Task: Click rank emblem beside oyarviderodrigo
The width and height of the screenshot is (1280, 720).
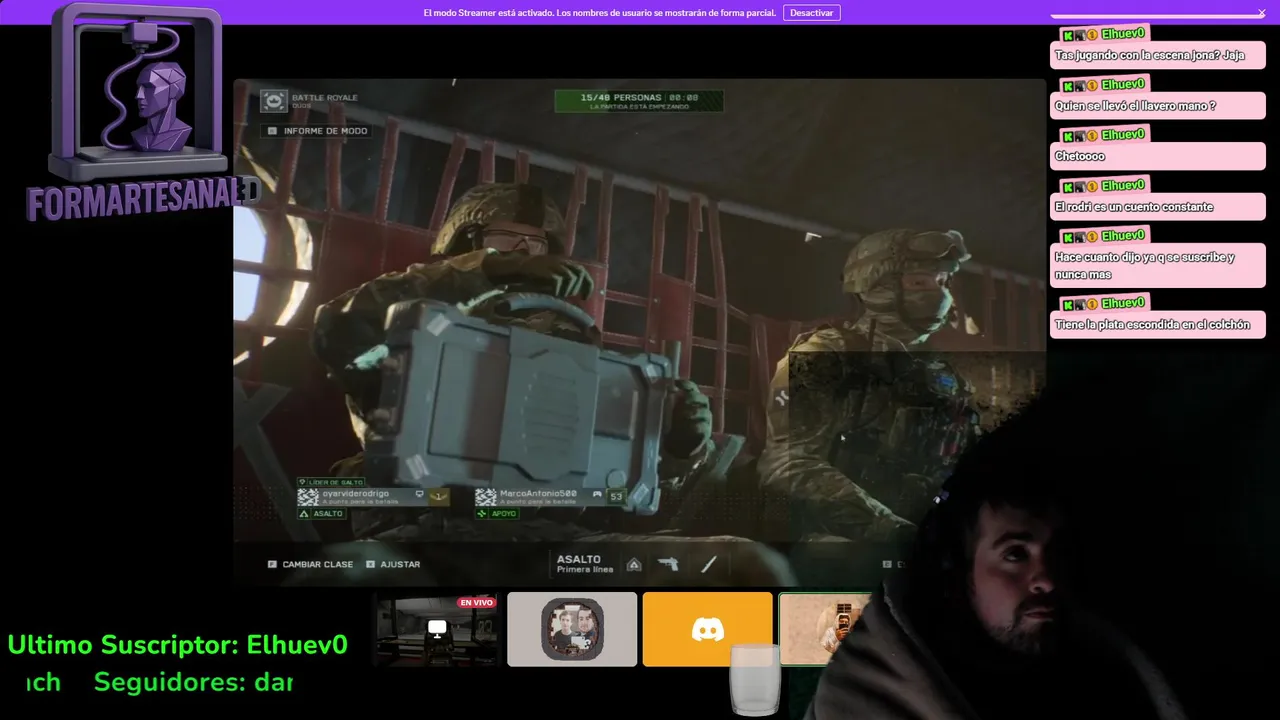Action: pyautogui.click(x=438, y=496)
